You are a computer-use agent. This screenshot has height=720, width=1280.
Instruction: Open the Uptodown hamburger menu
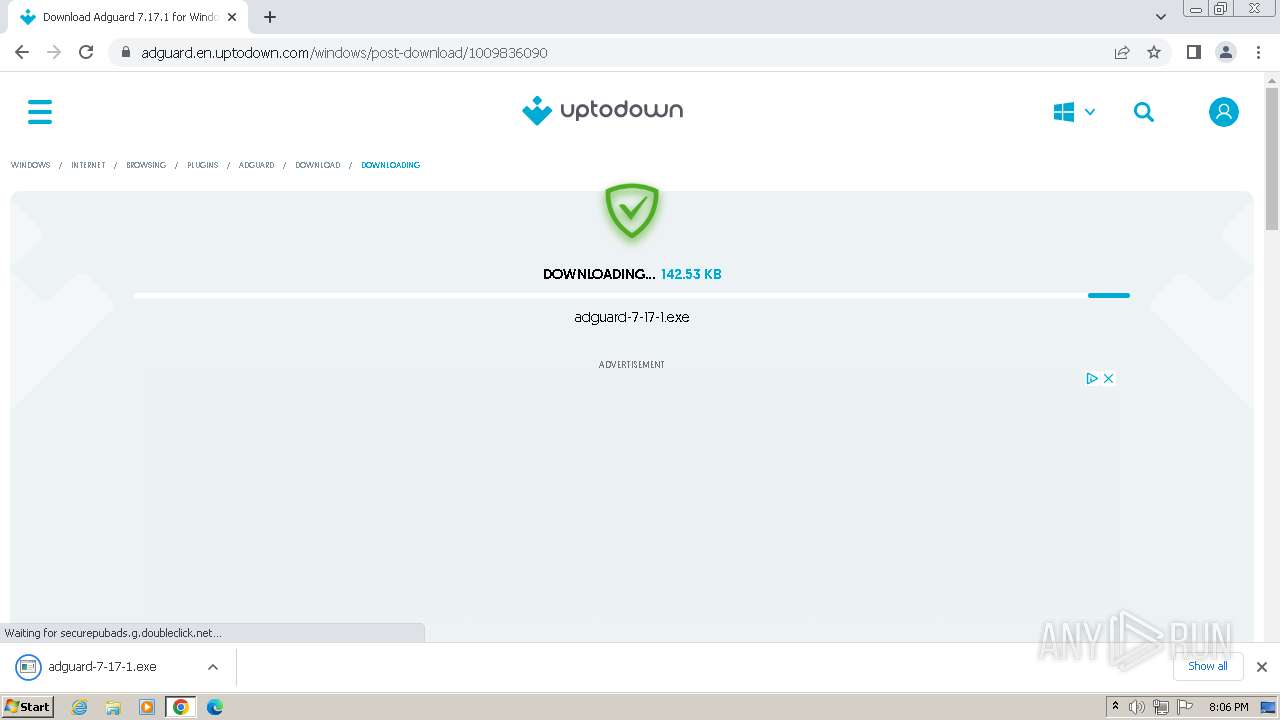tap(40, 112)
